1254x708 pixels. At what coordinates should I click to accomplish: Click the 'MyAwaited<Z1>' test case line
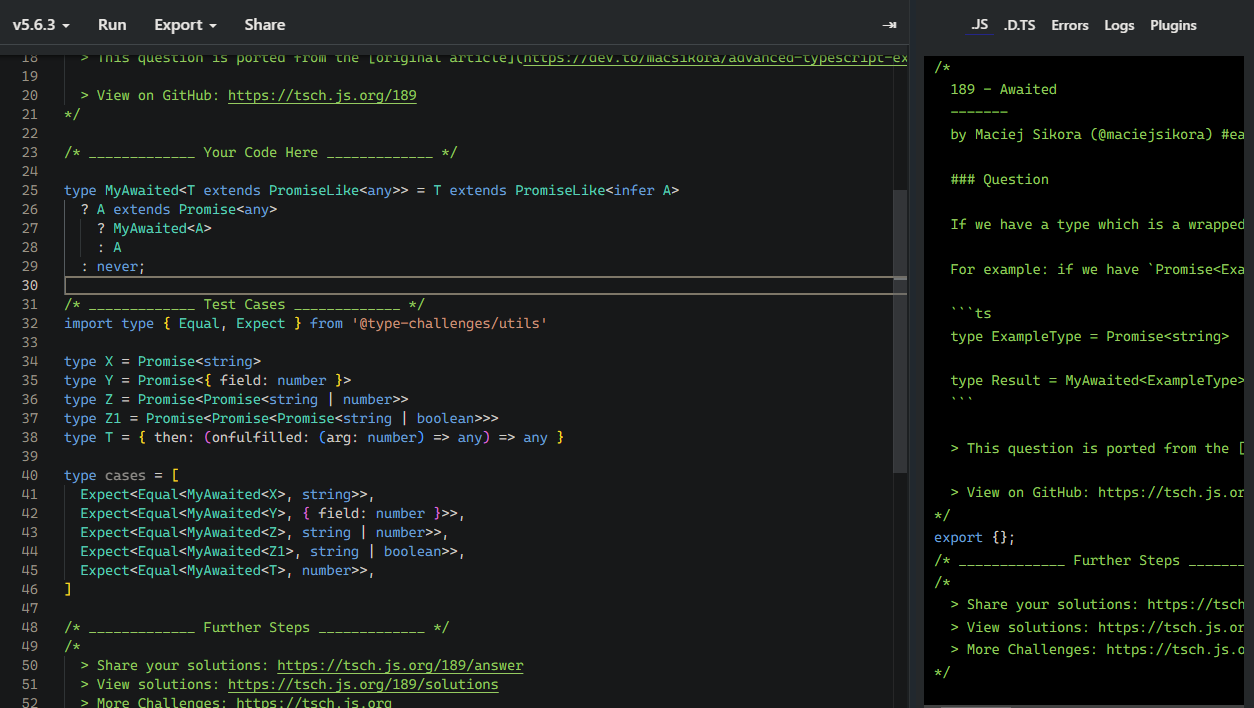[x=273, y=552]
